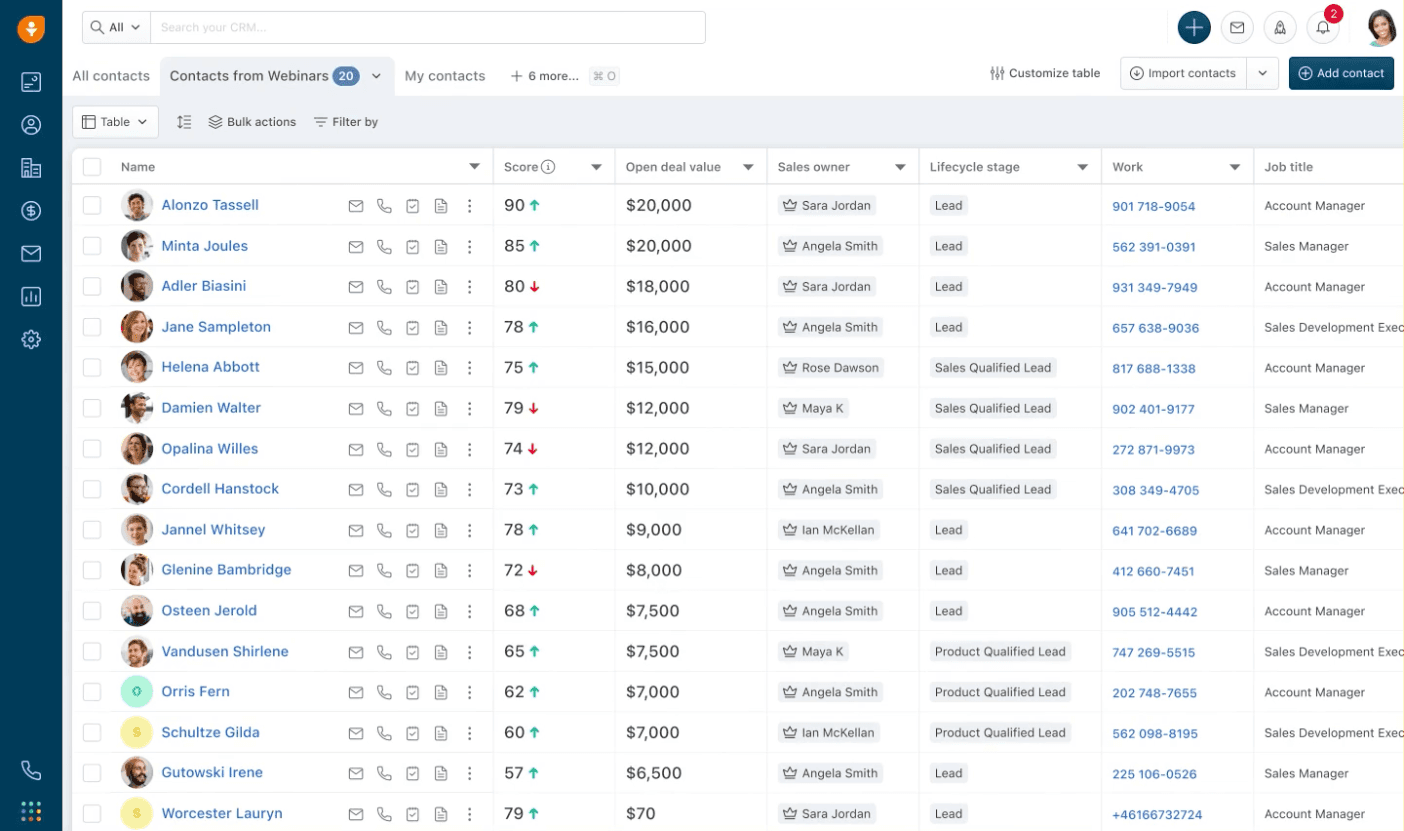Switch to the All contacts tab
1404x831 pixels.
pyautogui.click(x=111, y=76)
